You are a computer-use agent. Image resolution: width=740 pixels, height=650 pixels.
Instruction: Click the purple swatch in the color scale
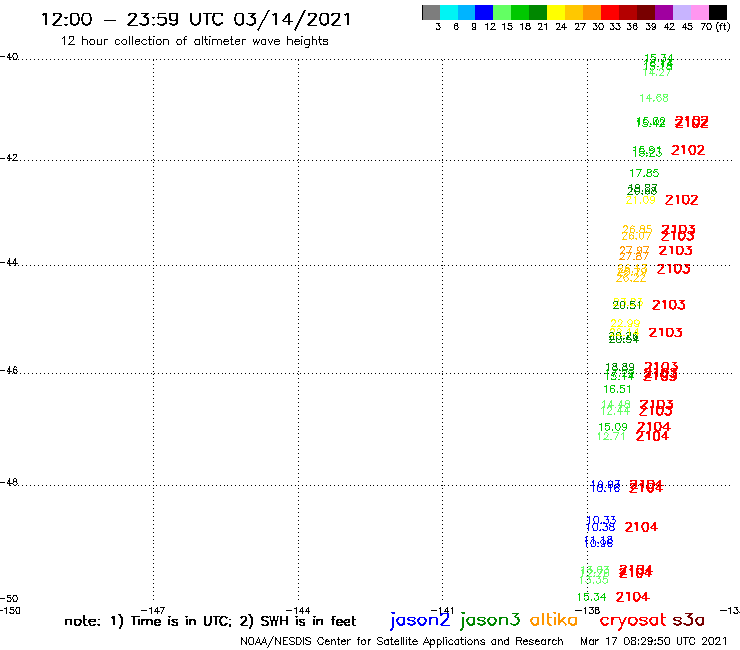click(664, 12)
